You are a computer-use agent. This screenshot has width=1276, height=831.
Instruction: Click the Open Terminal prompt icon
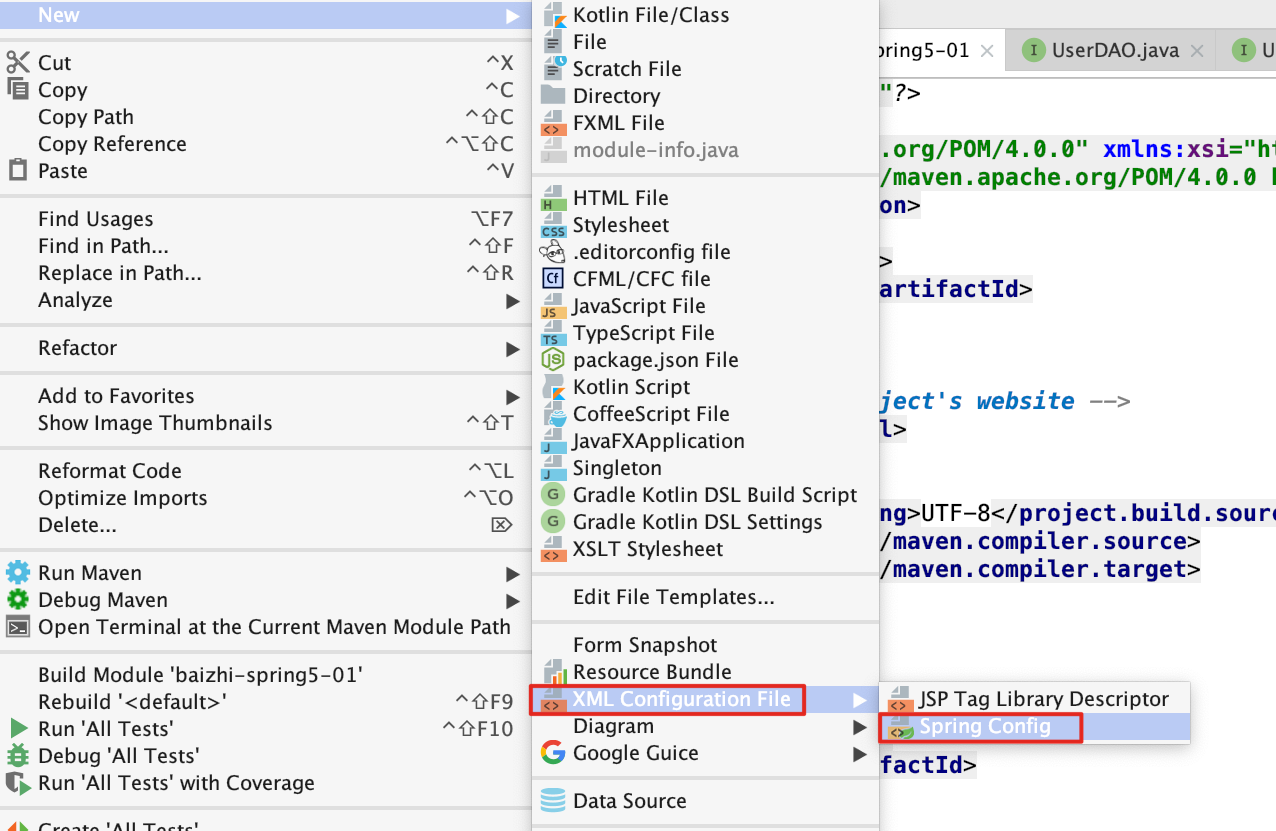pyautogui.click(x=18, y=627)
